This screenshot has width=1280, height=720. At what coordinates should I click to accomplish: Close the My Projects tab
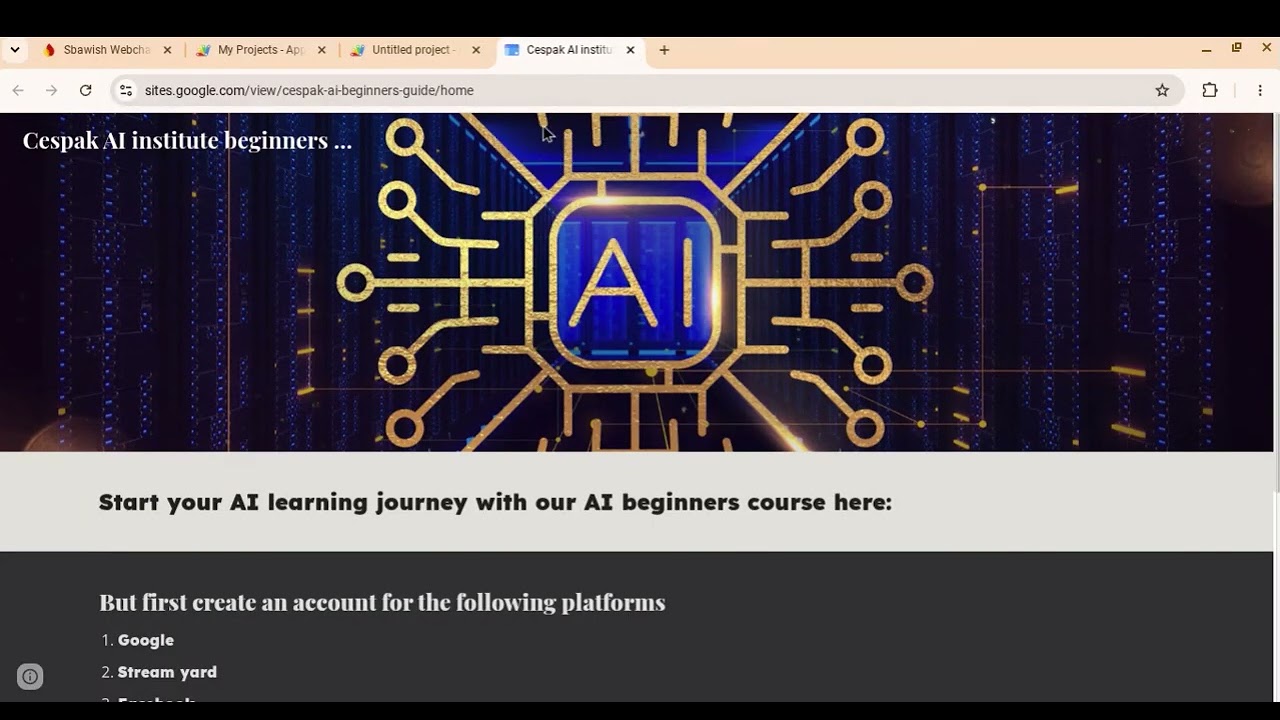coord(321,50)
